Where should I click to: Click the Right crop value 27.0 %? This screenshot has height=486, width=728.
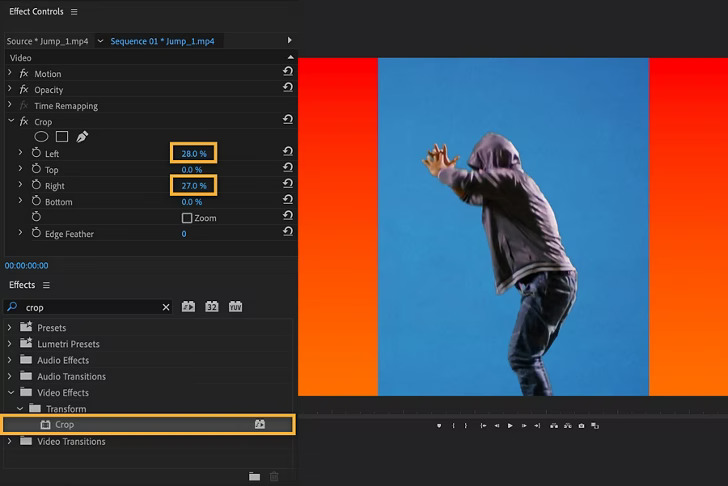click(194, 186)
